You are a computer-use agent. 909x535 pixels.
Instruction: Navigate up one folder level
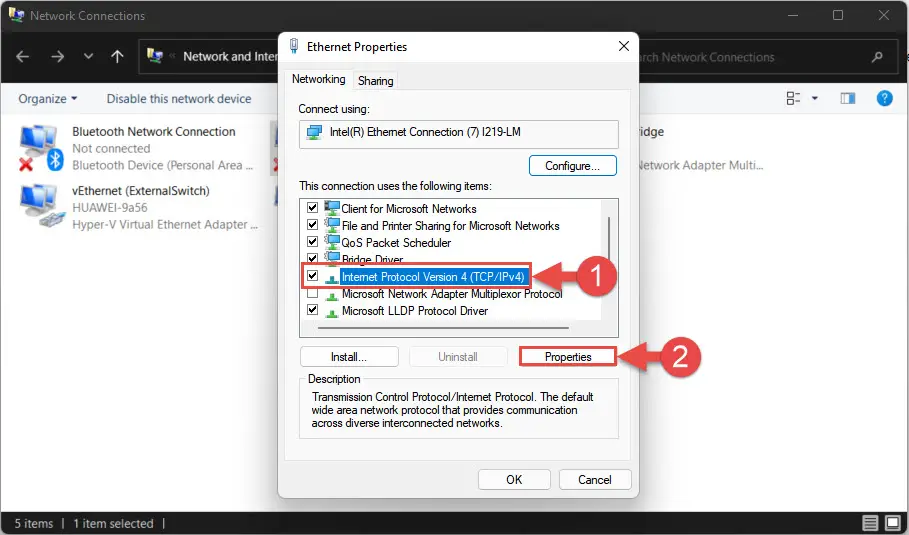117,56
